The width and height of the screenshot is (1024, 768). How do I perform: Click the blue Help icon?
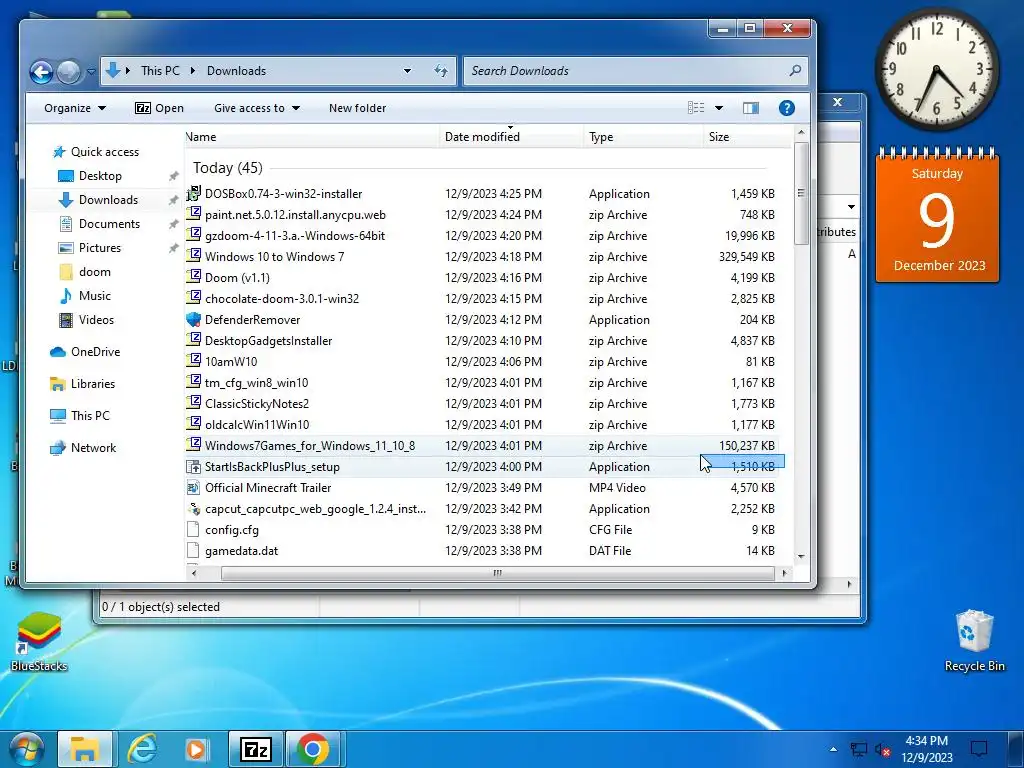(x=787, y=108)
